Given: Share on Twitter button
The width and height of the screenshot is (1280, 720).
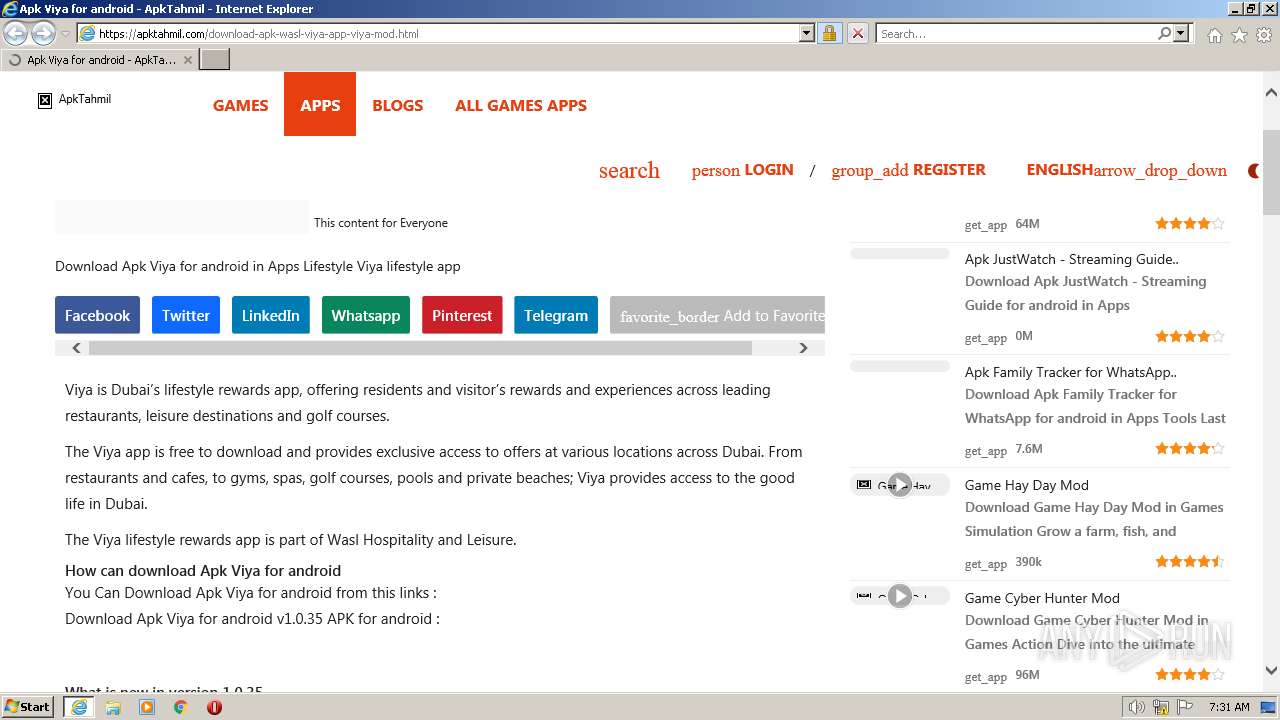Looking at the screenshot, I should [x=186, y=315].
